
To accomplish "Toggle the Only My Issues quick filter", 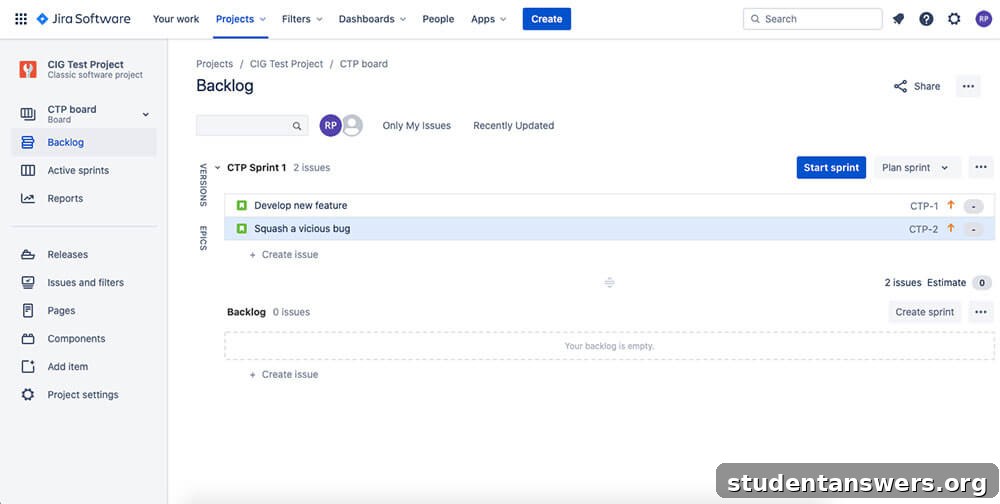I will tap(416, 126).
